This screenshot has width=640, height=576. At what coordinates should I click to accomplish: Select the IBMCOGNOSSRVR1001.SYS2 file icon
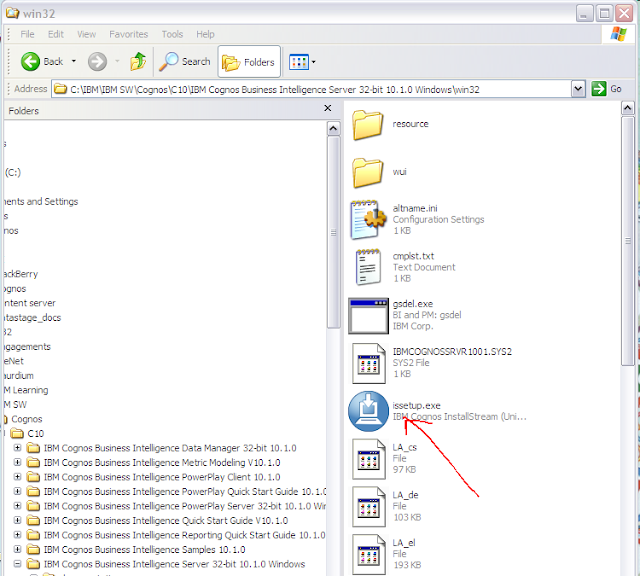pos(369,363)
